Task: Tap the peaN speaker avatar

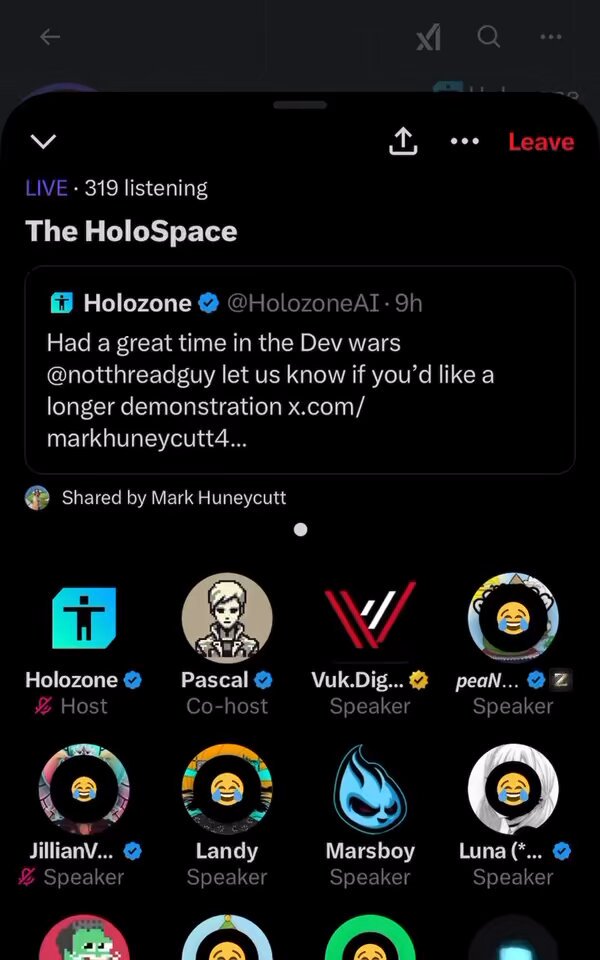Action: [513, 618]
